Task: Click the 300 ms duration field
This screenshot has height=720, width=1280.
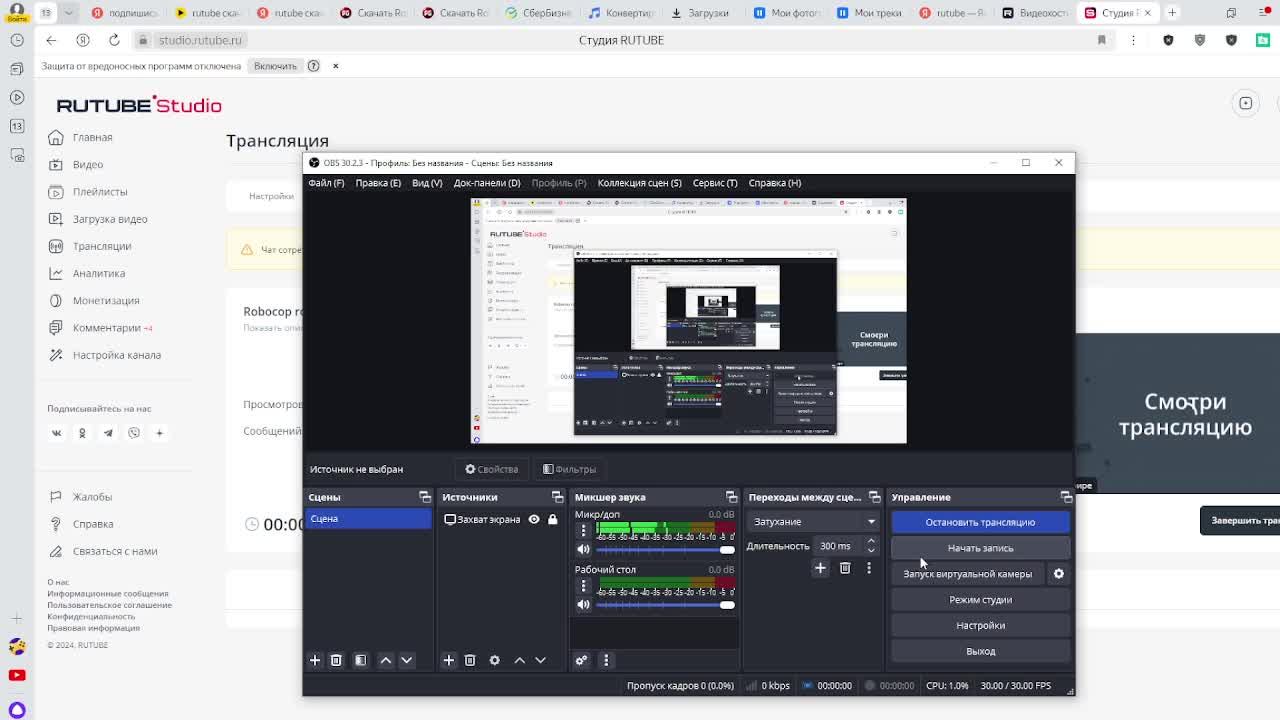Action: pos(839,546)
